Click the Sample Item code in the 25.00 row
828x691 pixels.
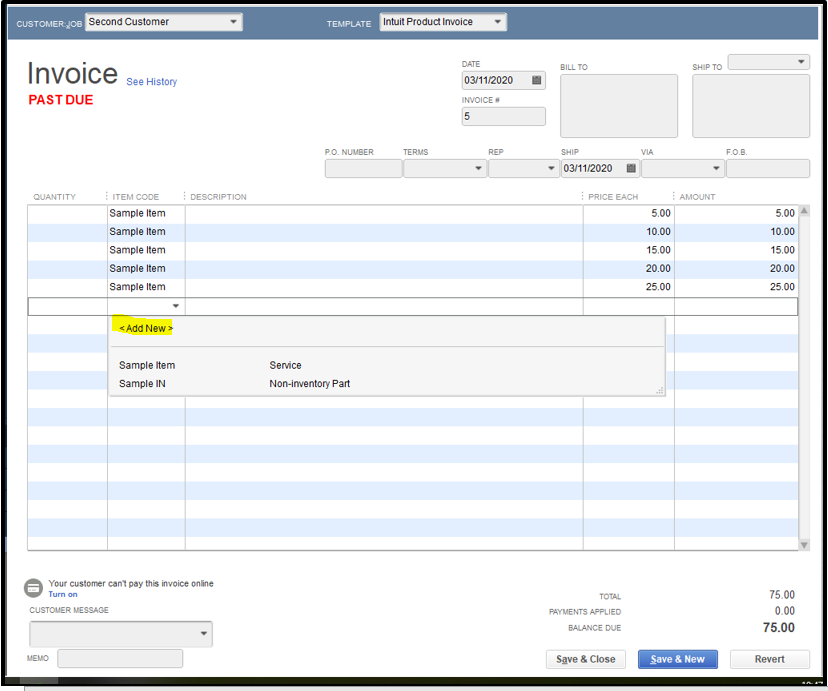coord(146,287)
